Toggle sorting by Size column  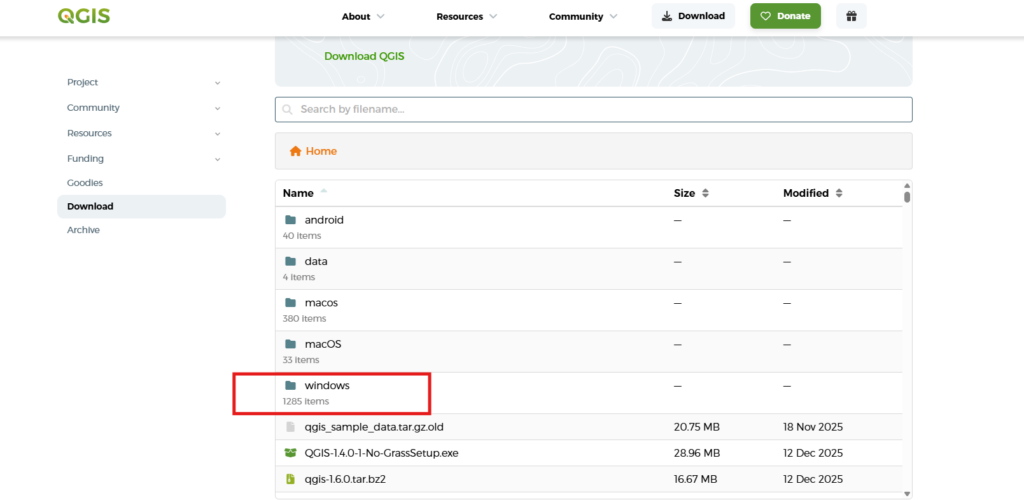[x=691, y=193]
